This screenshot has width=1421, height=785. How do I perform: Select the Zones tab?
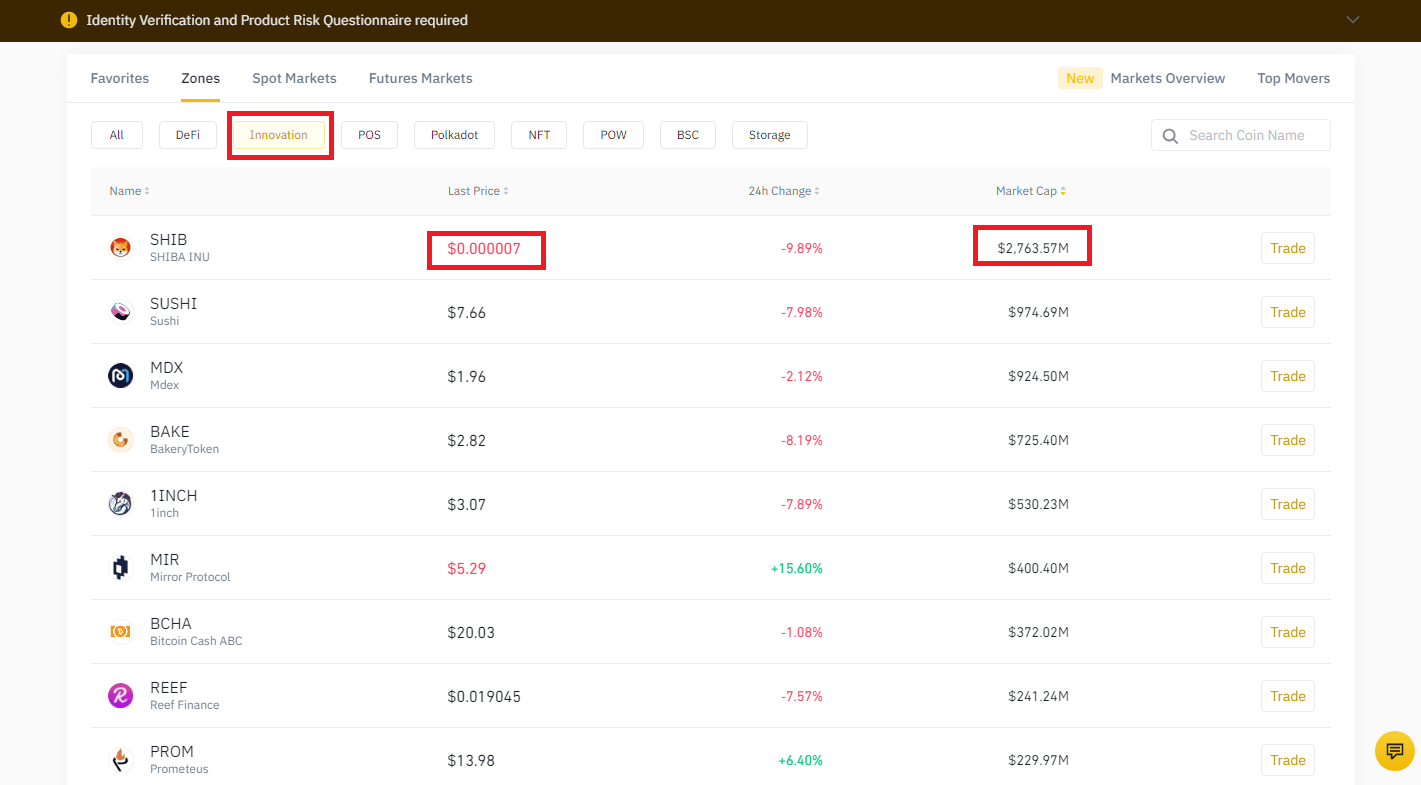[x=200, y=78]
